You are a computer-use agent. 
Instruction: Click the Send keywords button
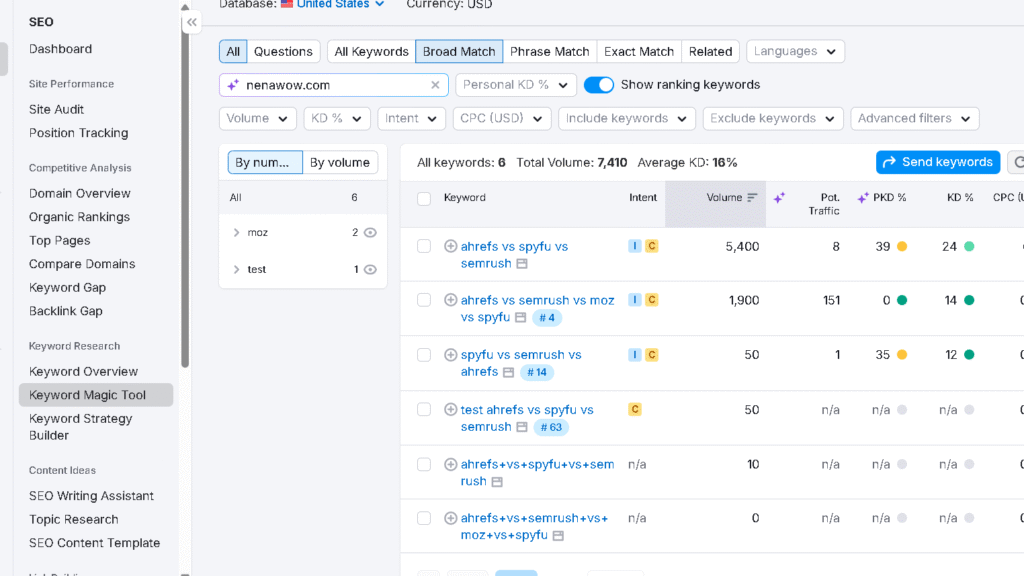coord(937,161)
